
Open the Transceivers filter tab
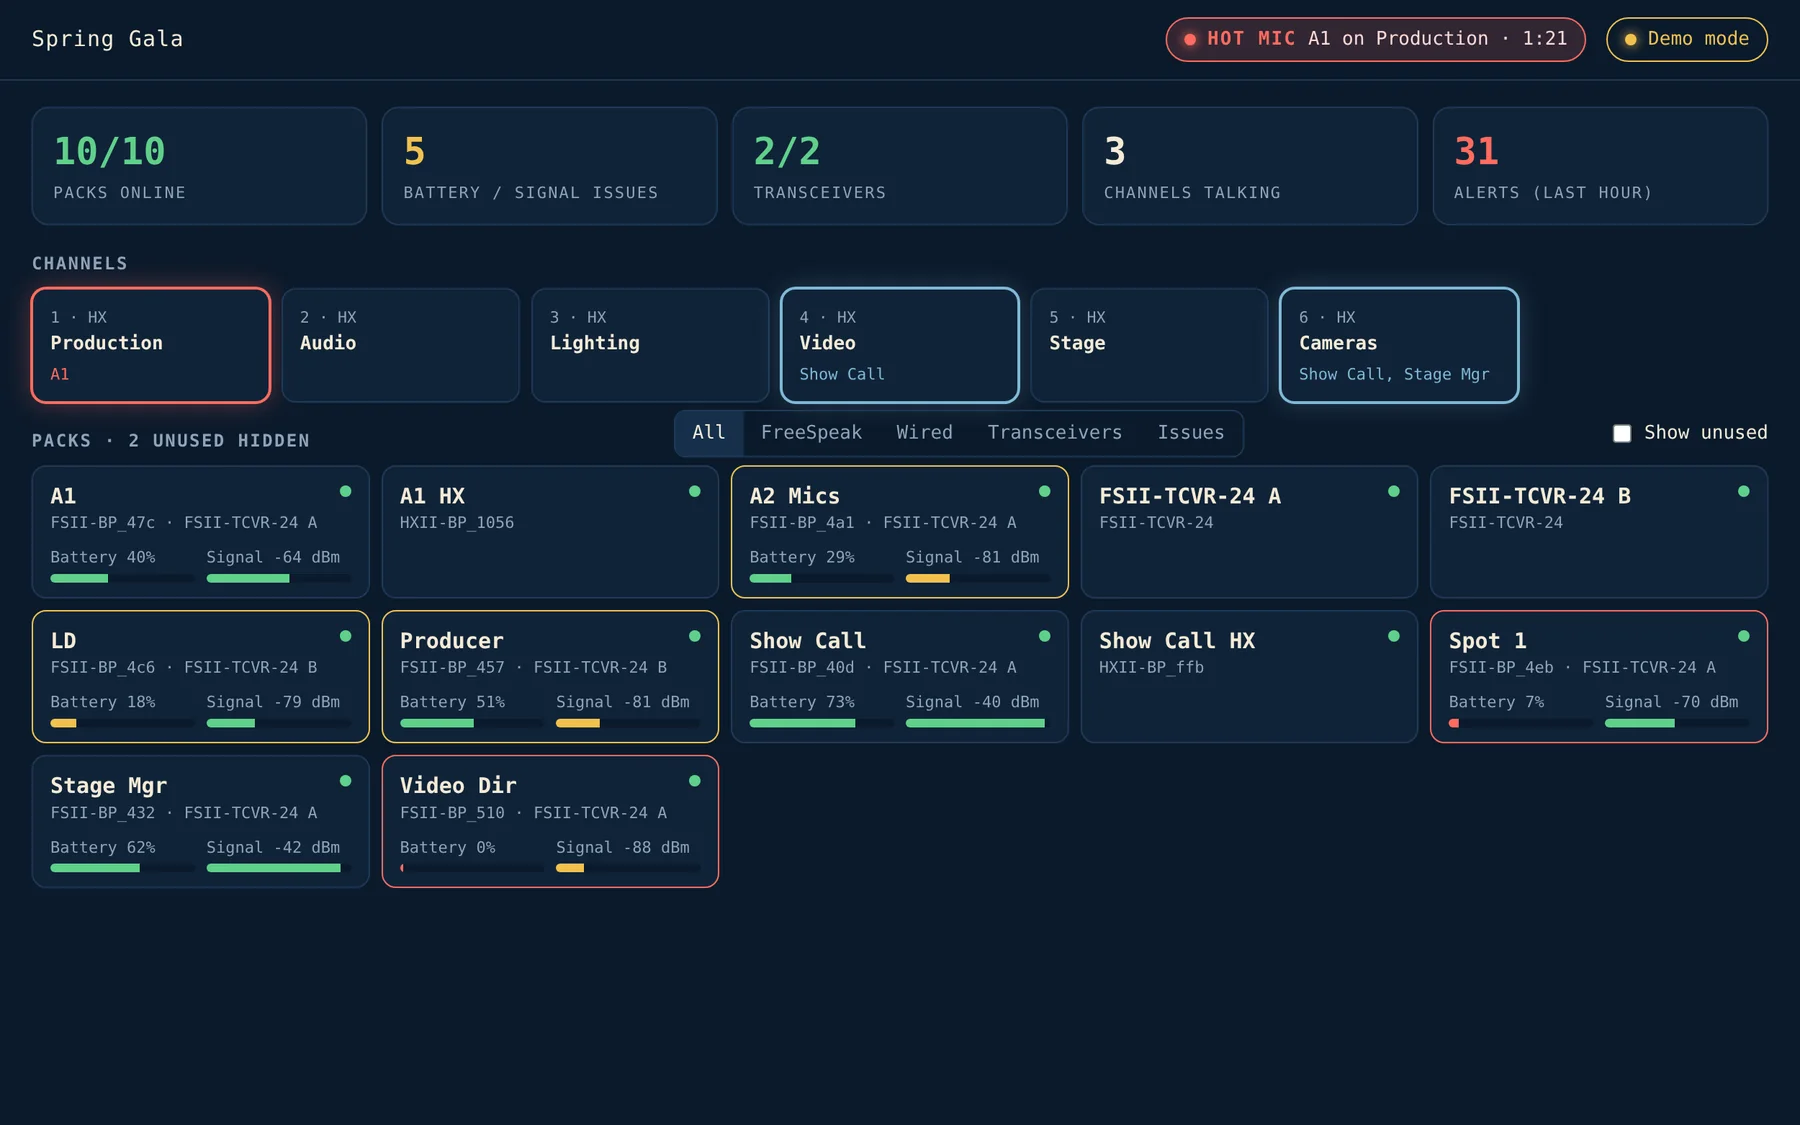pyautogui.click(x=1055, y=432)
